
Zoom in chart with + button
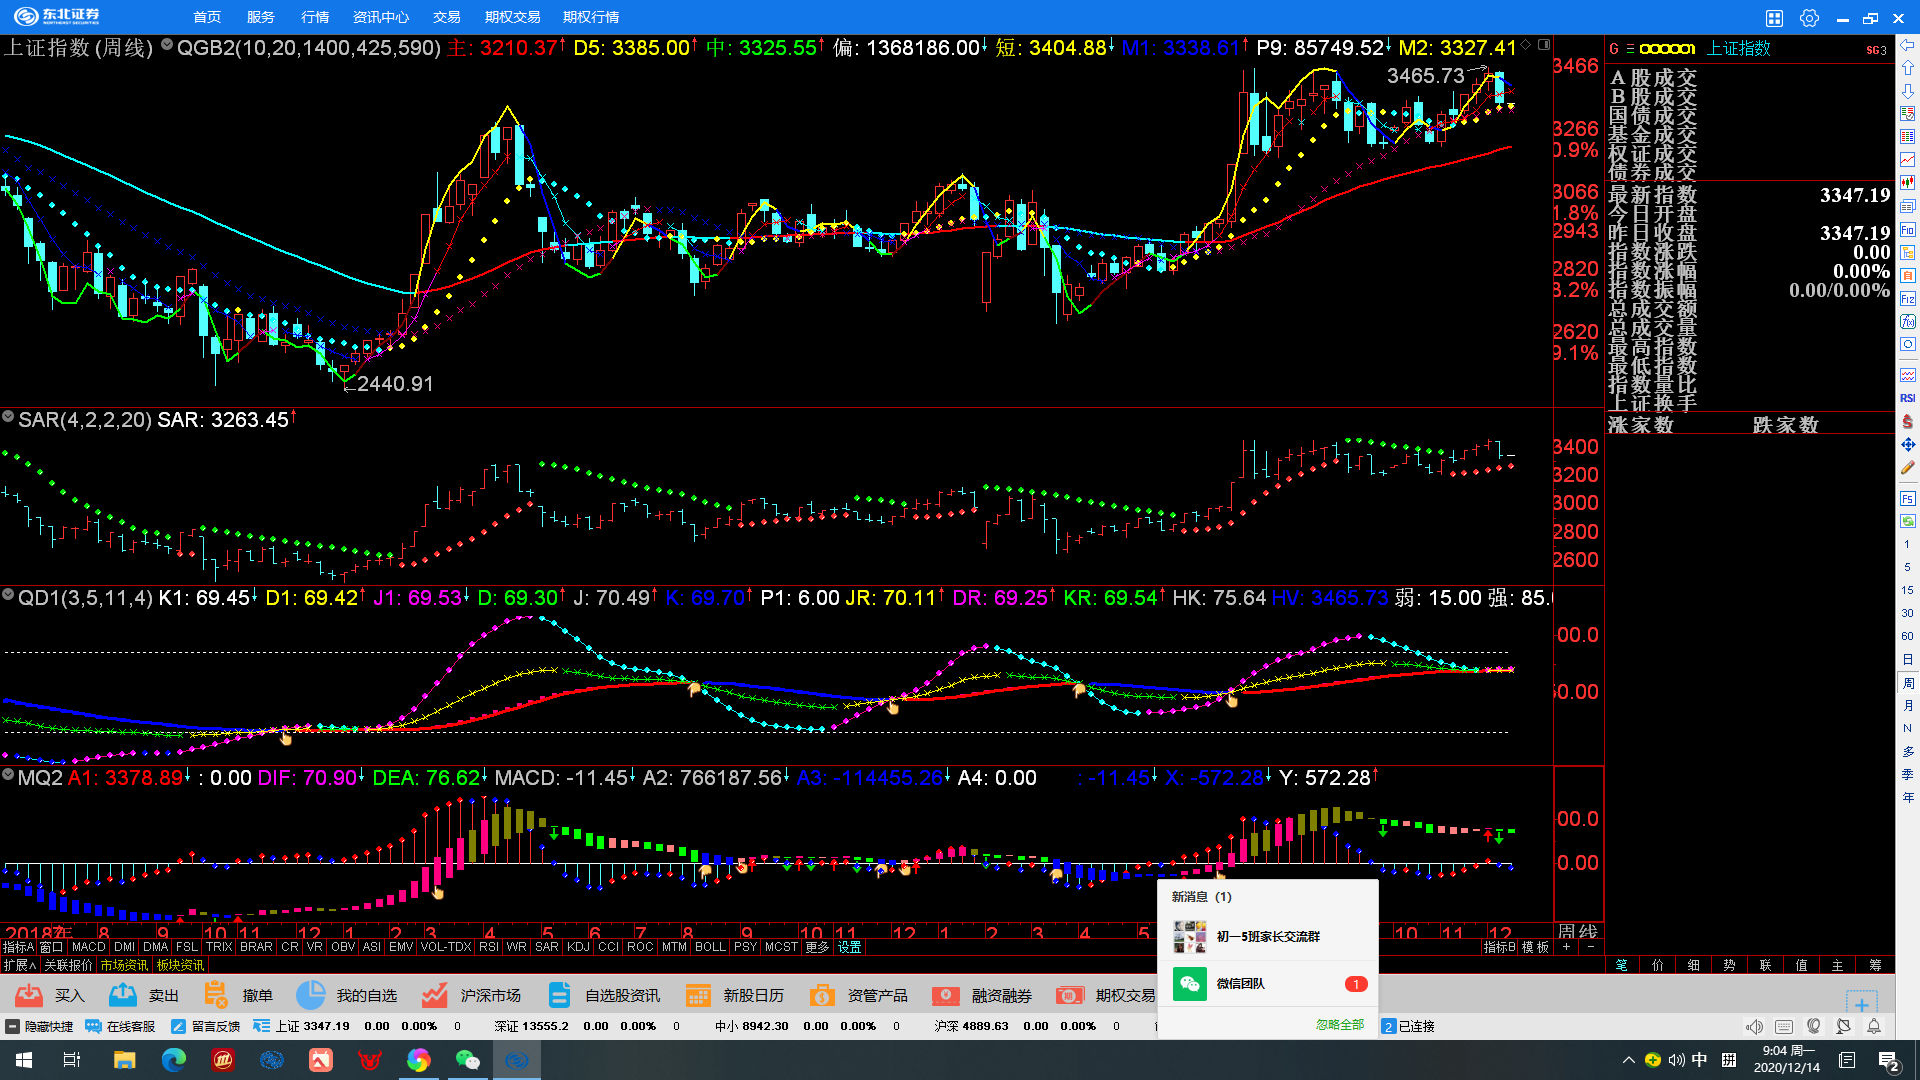click(x=1567, y=947)
